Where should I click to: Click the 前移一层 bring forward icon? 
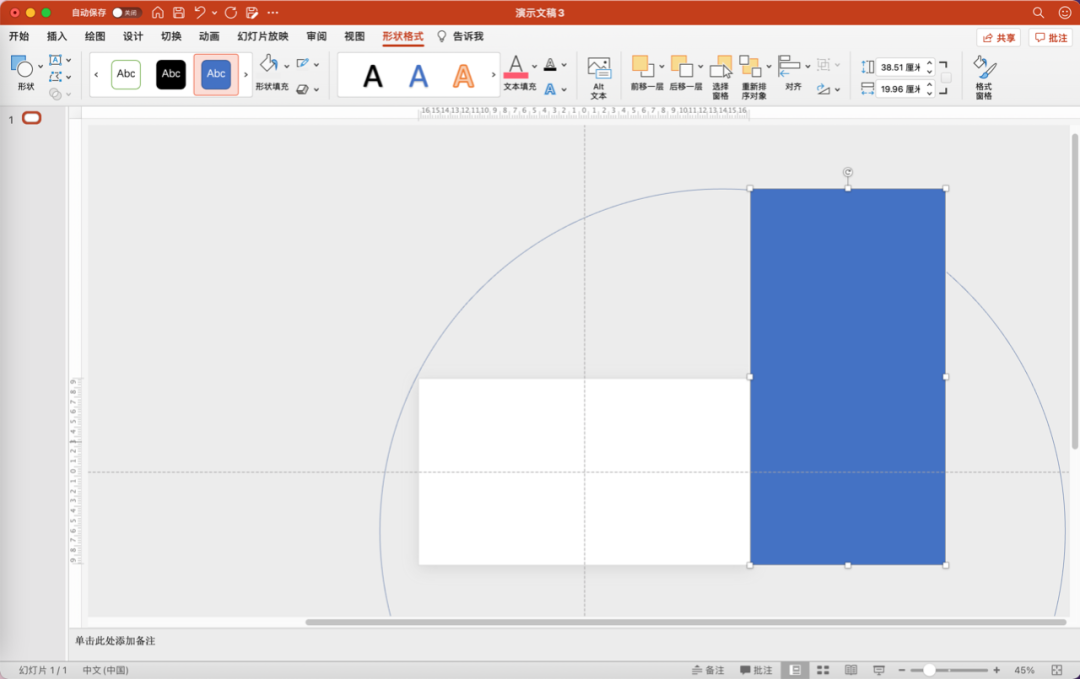tap(643, 66)
